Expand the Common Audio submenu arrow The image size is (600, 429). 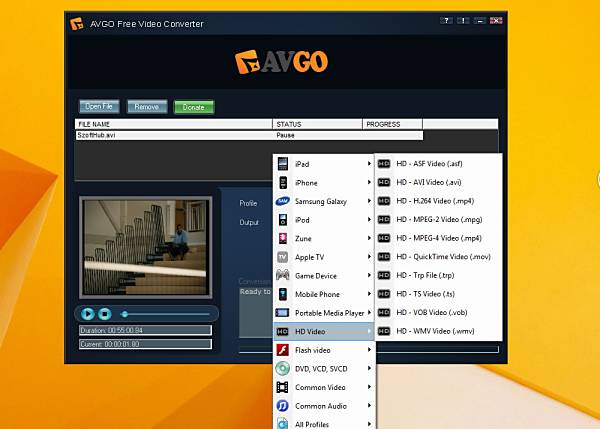click(369, 405)
